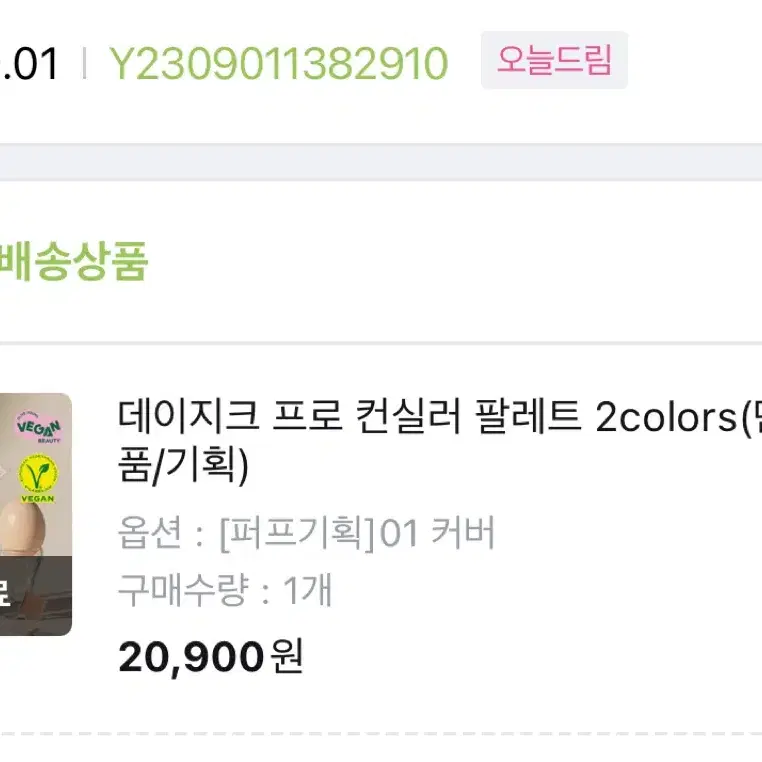The height and width of the screenshot is (762, 762).
Task: Click the dark overlay banner on thumbnail
Action: tap(35, 596)
